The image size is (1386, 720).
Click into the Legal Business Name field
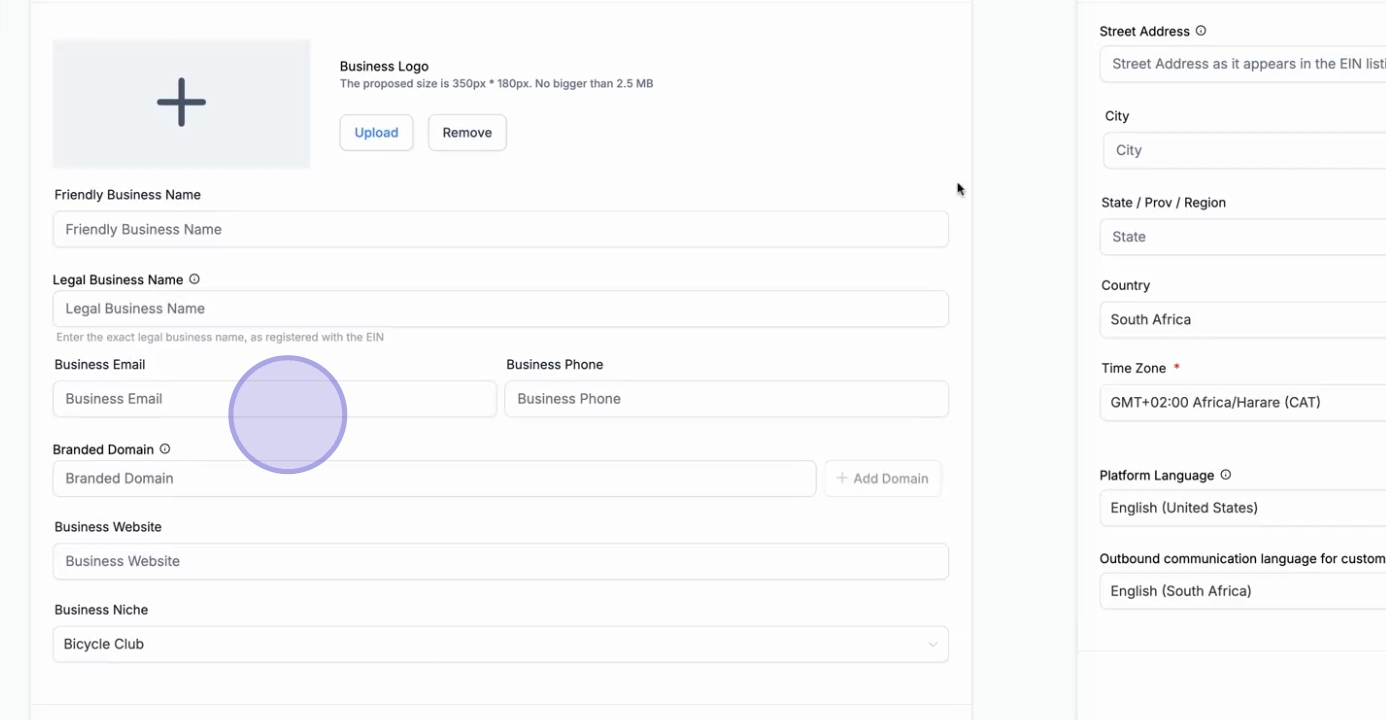[500, 309]
